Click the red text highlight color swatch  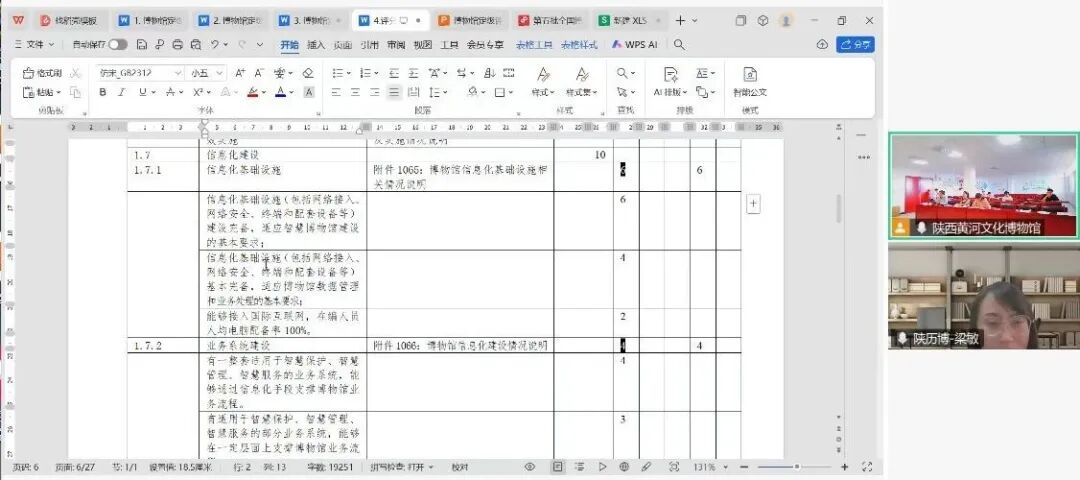tap(253, 92)
